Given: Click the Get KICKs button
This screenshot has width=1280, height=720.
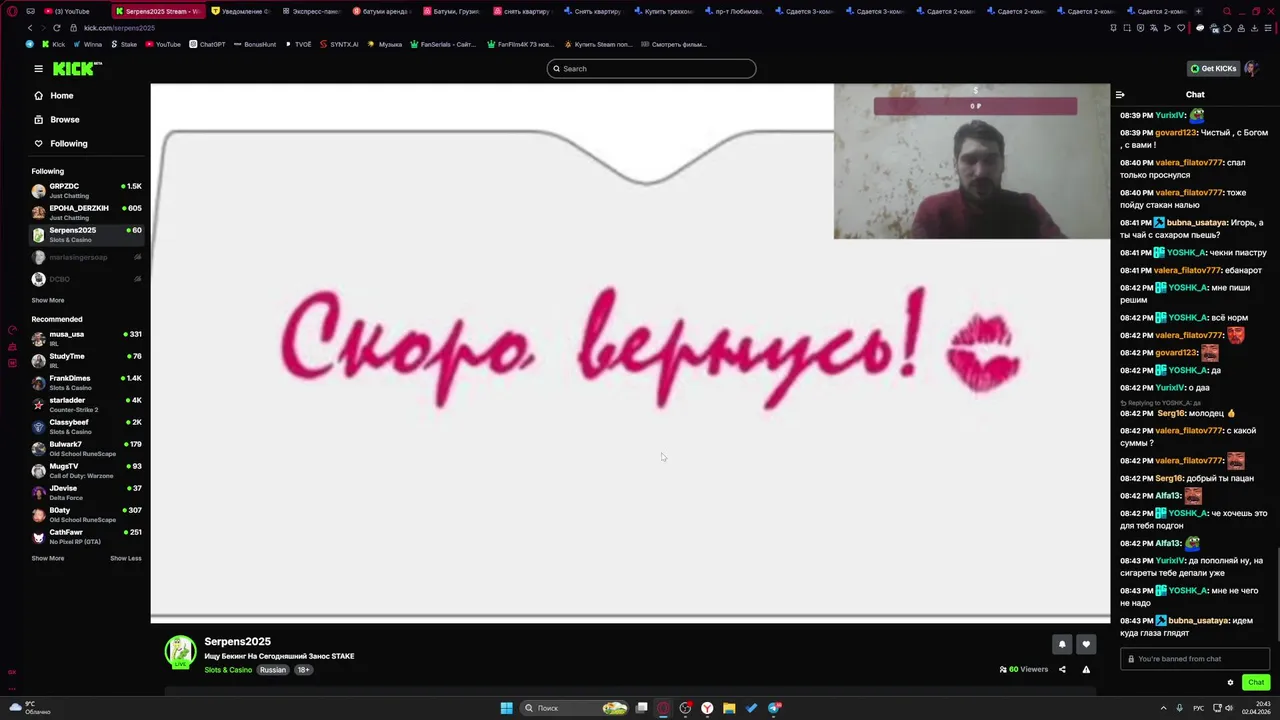Looking at the screenshot, I should 1213,69.
